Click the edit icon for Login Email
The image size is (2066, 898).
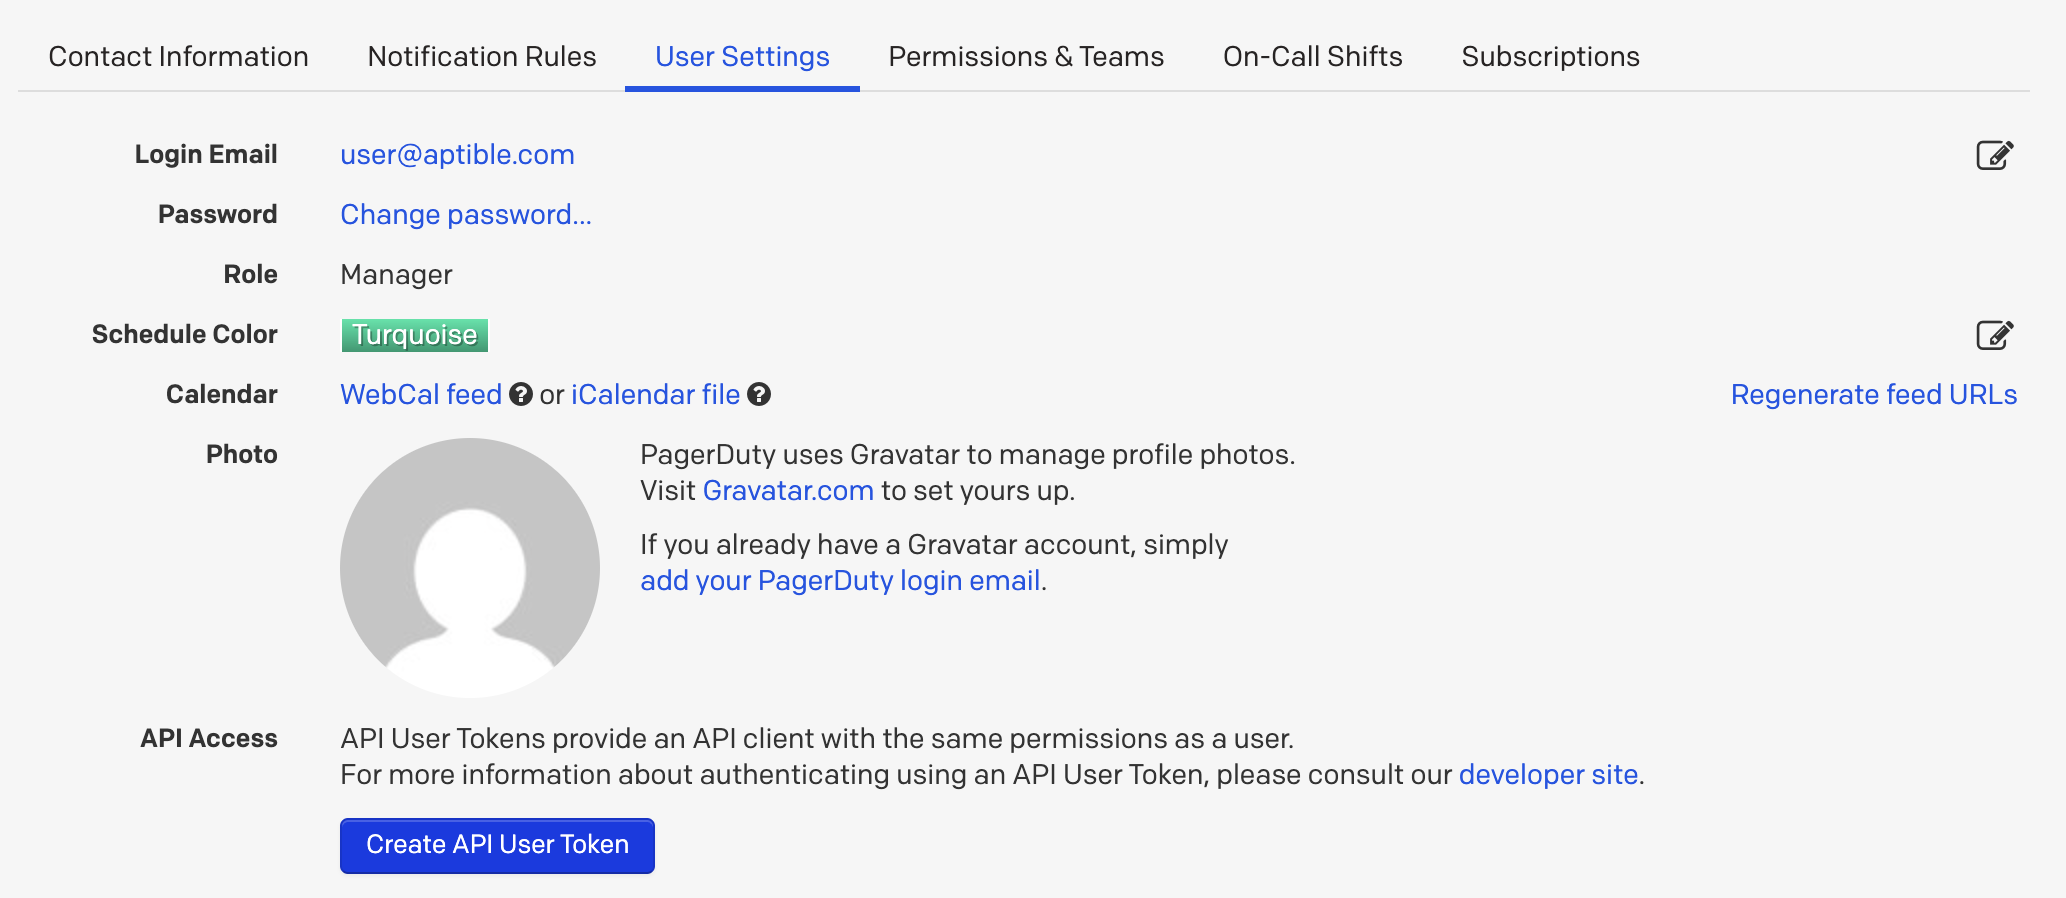pos(1994,155)
